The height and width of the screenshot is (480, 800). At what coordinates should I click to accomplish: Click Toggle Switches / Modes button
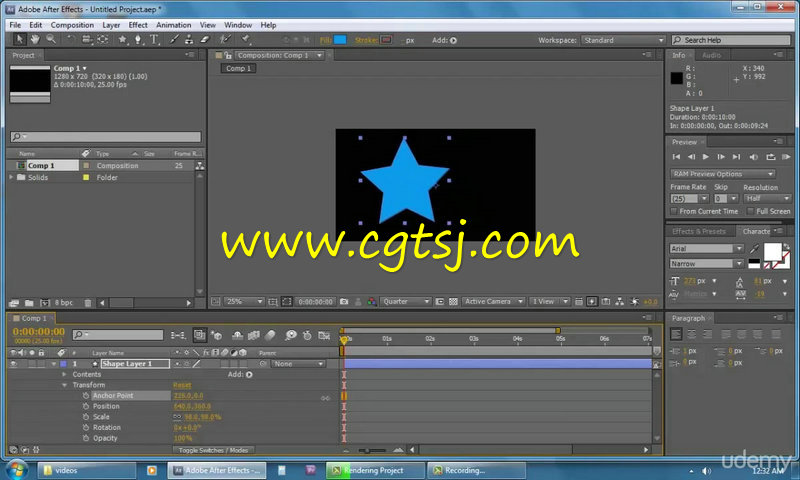[213, 450]
